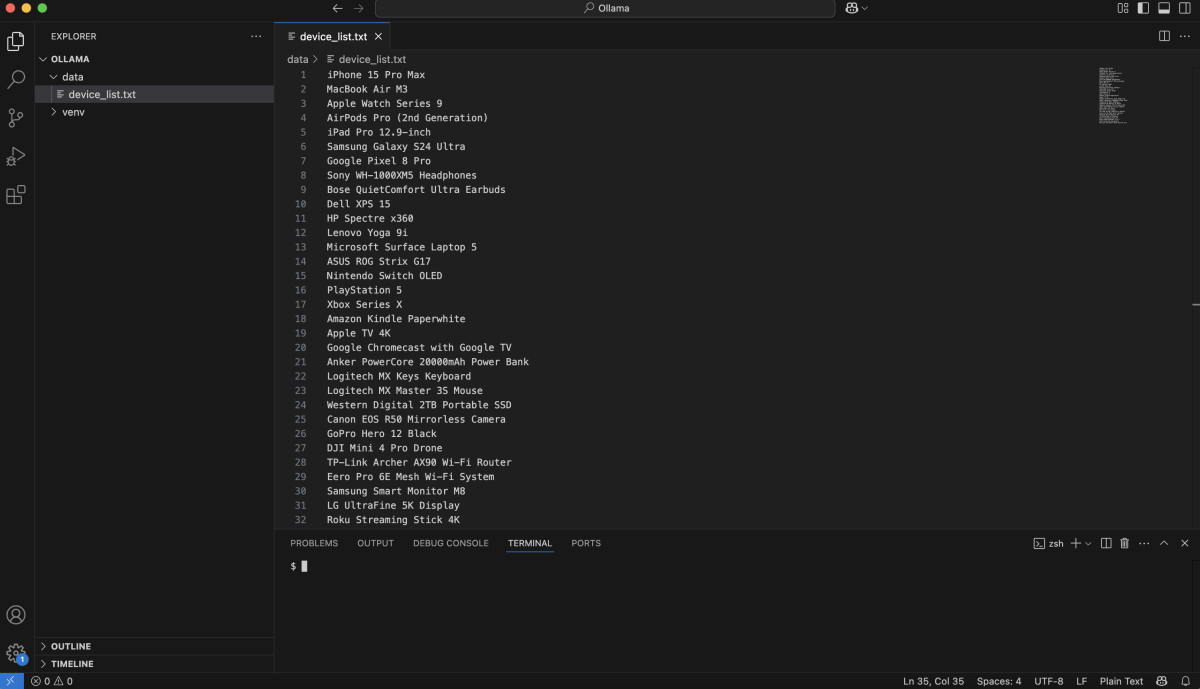This screenshot has width=1200, height=689.
Task: Open Explorer Views and More Actions menu
Action: [256, 36]
